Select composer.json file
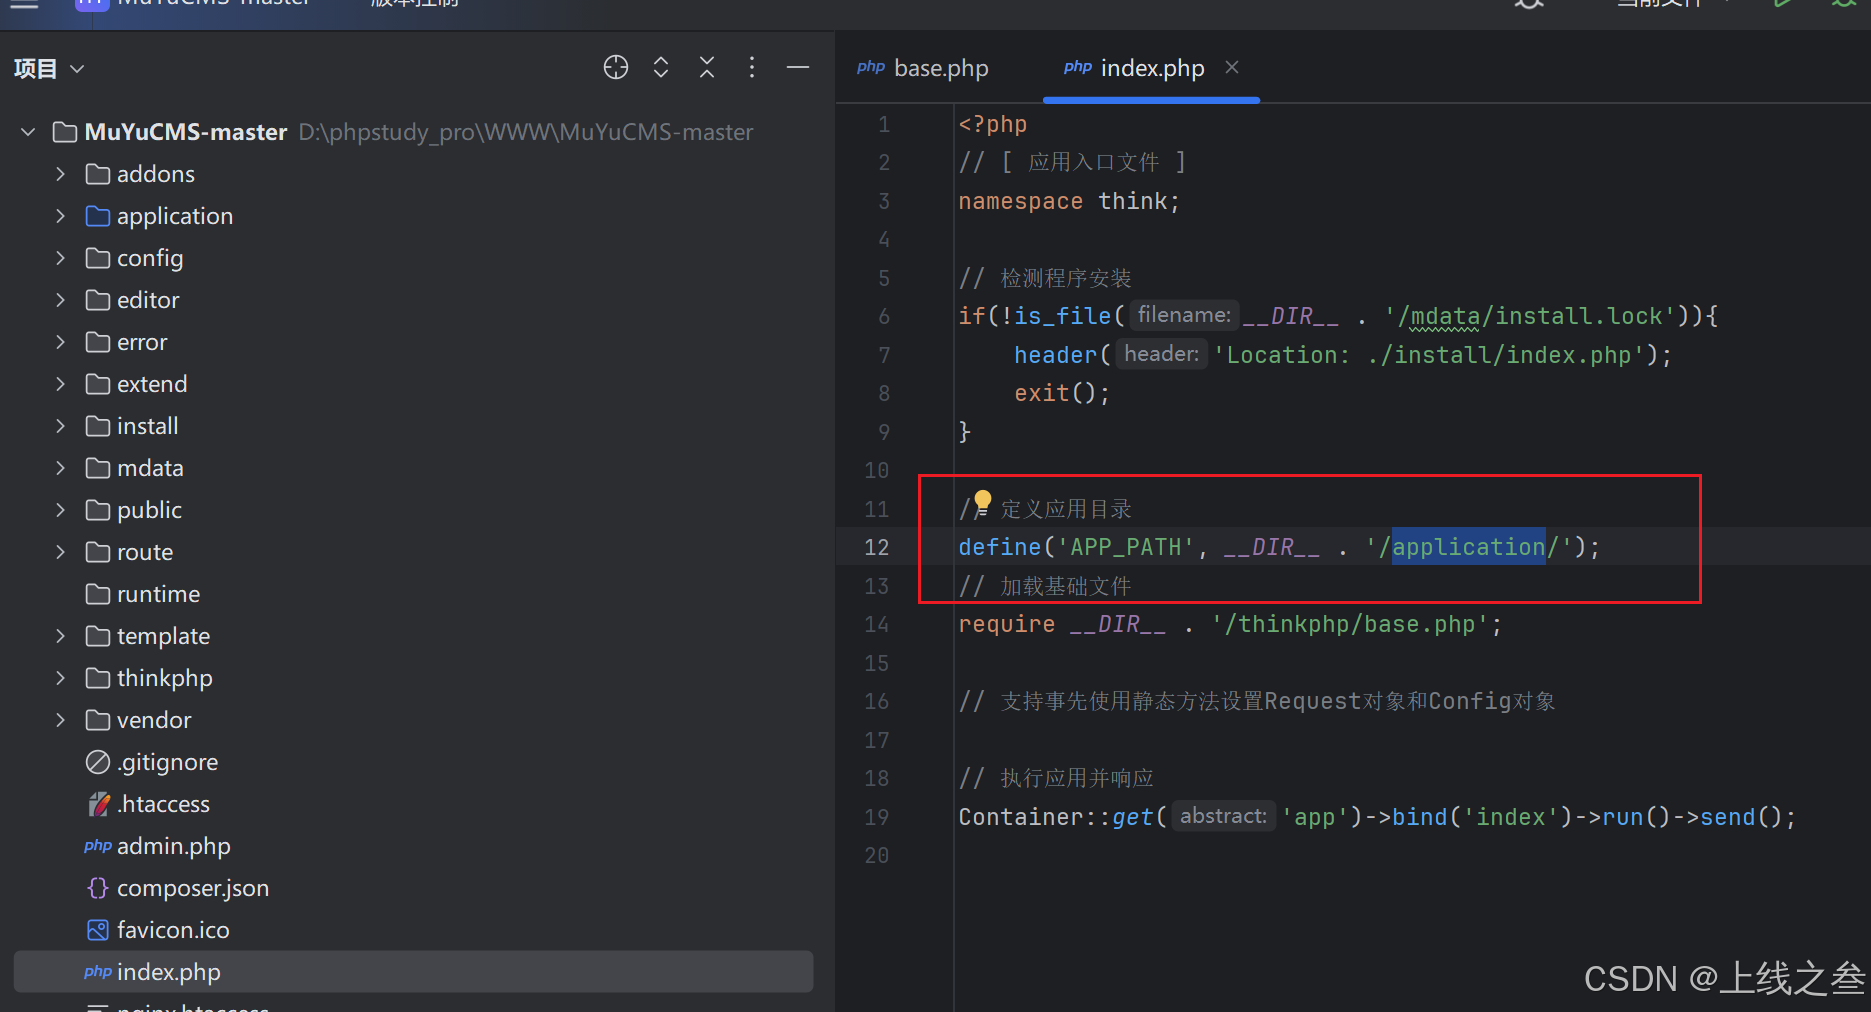1871x1012 pixels. [x=192, y=888]
